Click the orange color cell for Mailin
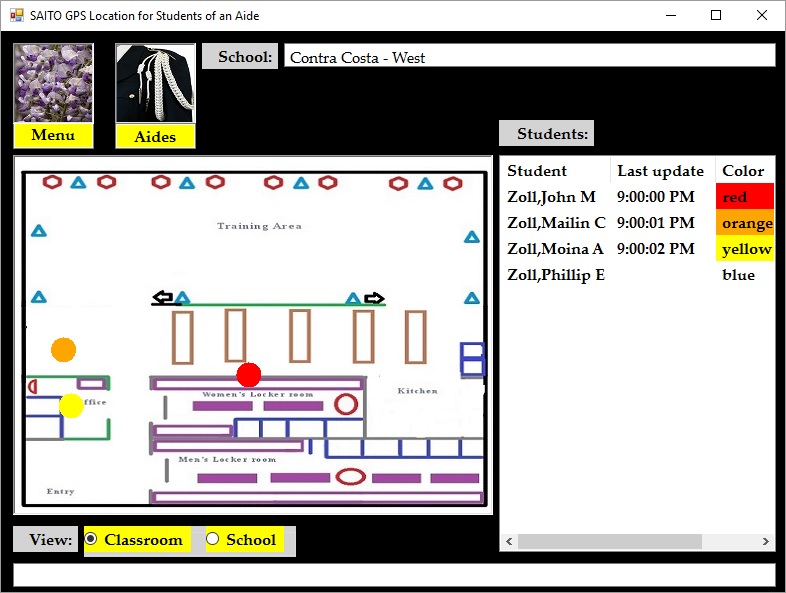The height and width of the screenshot is (593, 786). tap(744, 223)
